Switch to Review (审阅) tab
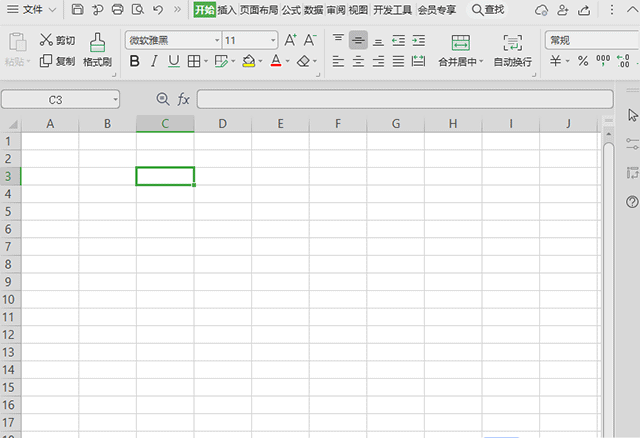 (336, 10)
